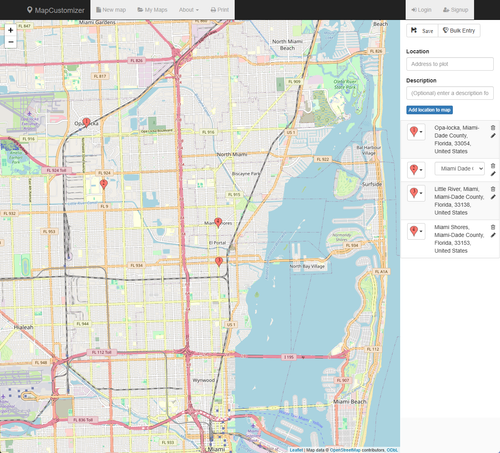The width and height of the screenshot is (500, 453).
Task: Open Bulk Entry
Action: pyautogui.click(x=459, y=31)
